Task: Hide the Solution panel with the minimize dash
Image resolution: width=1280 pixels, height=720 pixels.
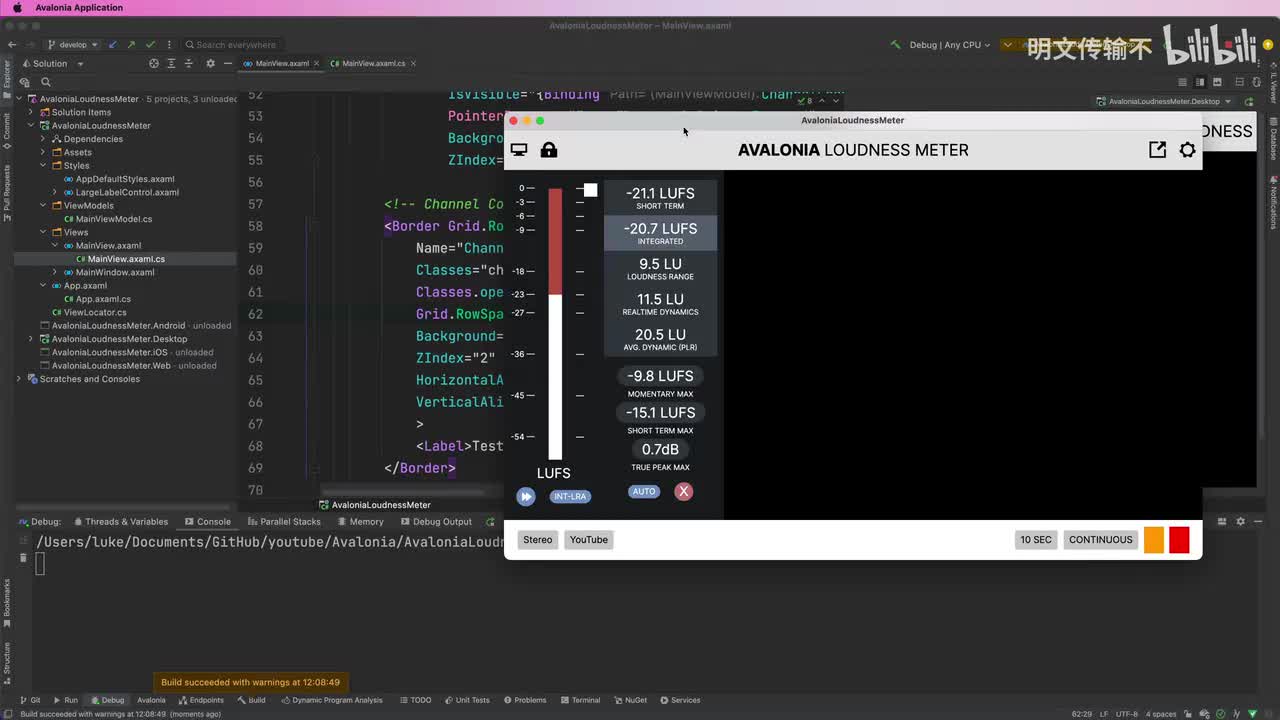Action: pyautogui.click(x=228, y=64)
